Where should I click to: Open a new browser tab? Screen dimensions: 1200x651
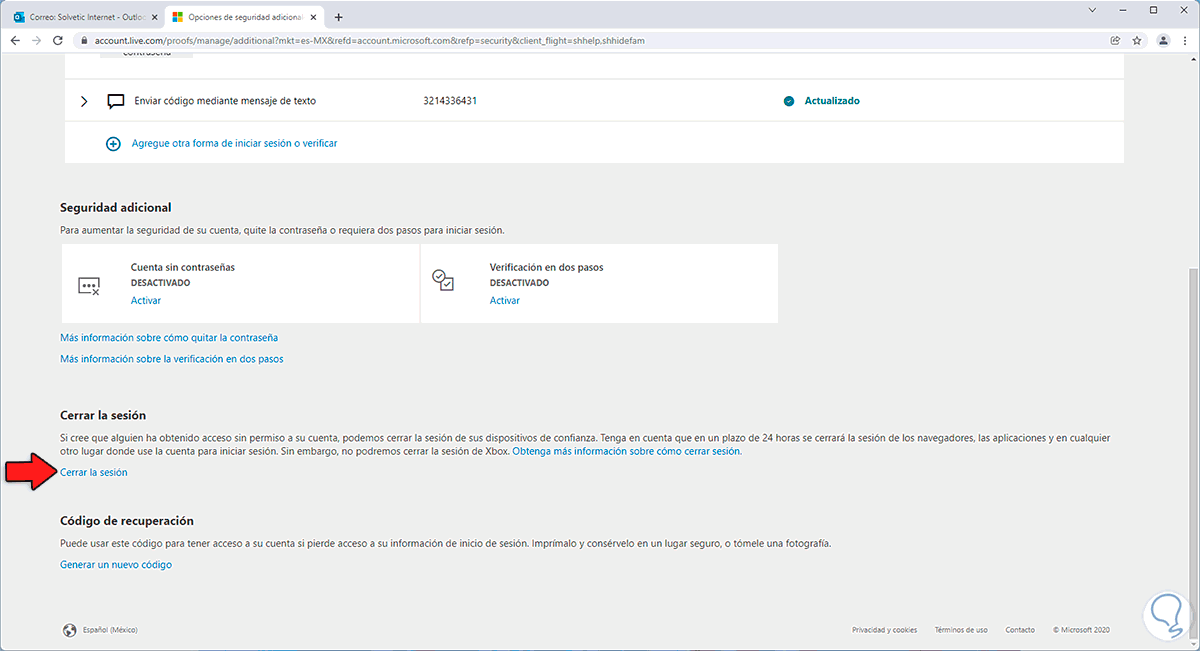(x=338, y=17)
